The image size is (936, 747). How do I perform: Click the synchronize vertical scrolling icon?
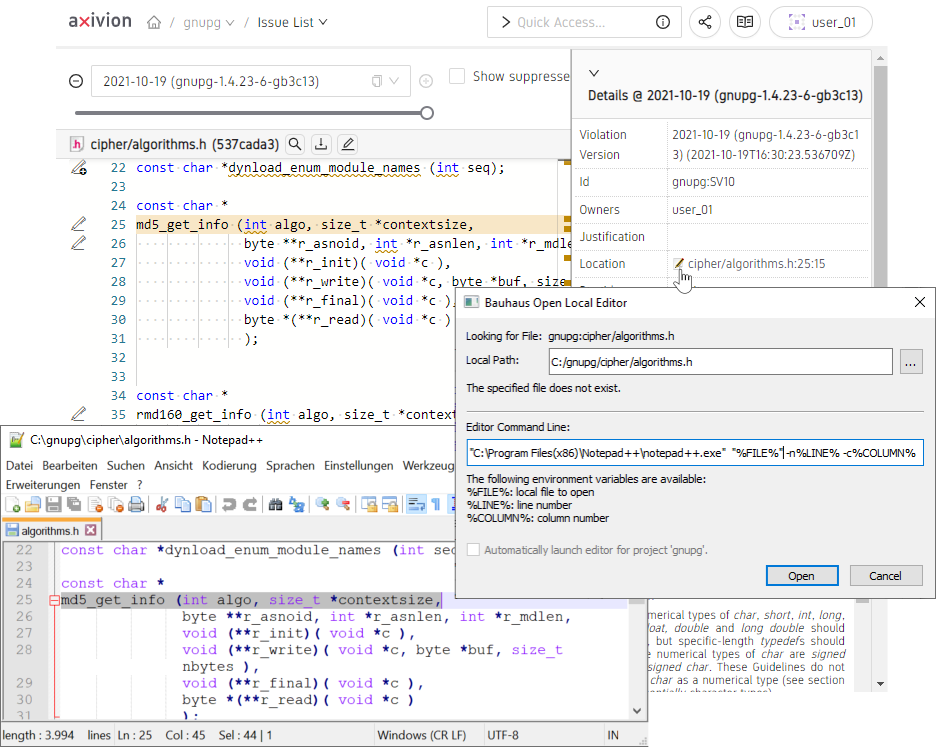click(369, 505)
